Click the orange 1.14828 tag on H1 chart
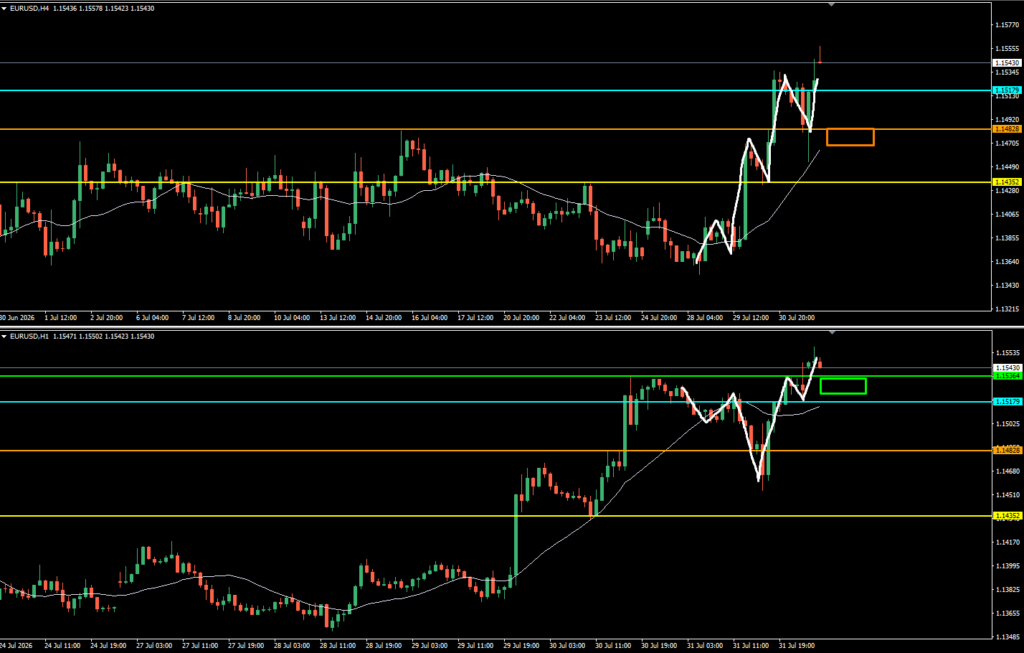 point(1006,451)
